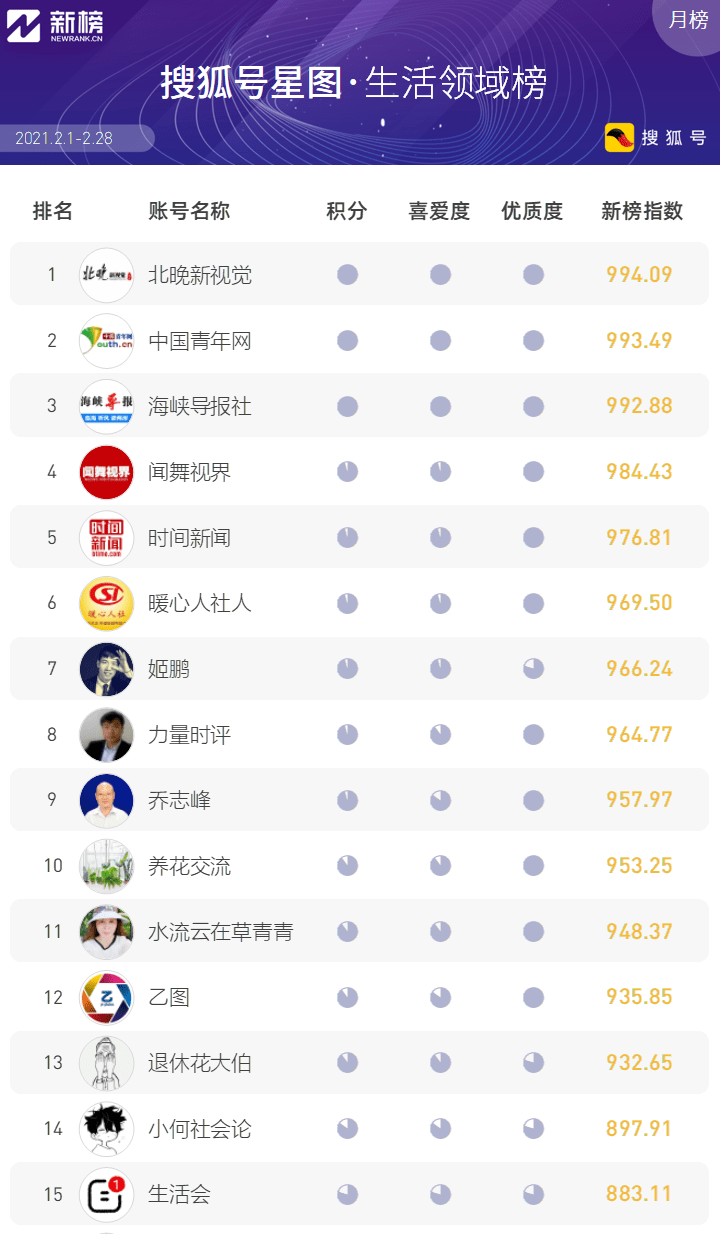
Task: Open 北晚新视觉 account avatar
Action: [x=106, y=274]
